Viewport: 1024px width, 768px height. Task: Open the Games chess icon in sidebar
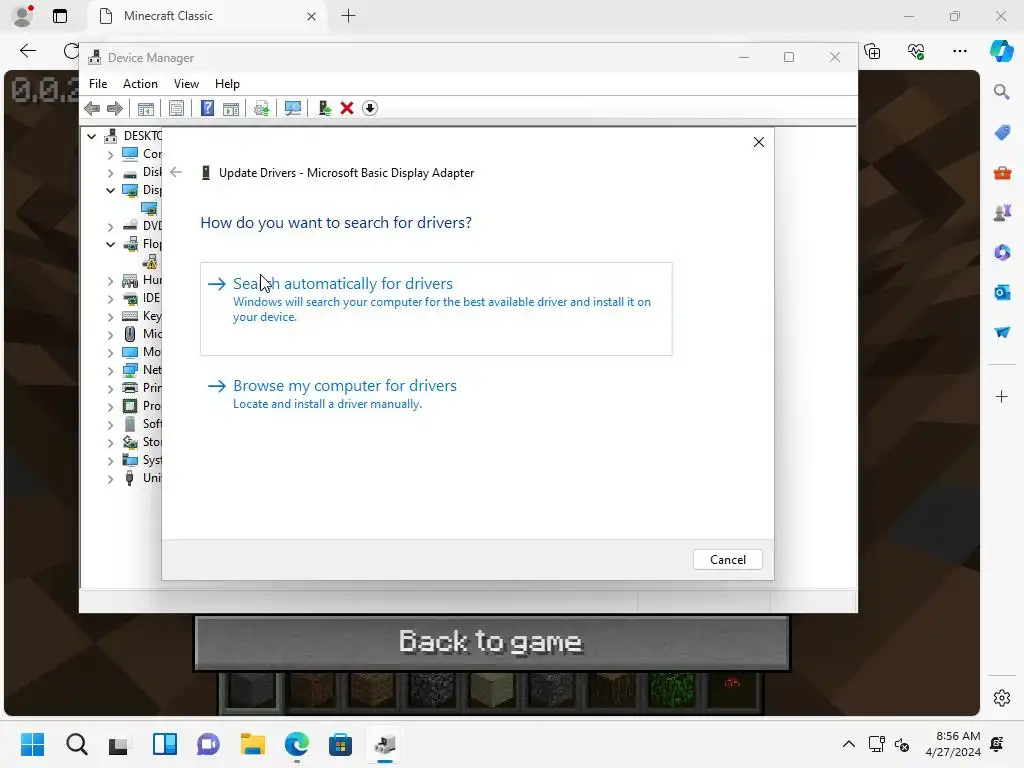1002,212
